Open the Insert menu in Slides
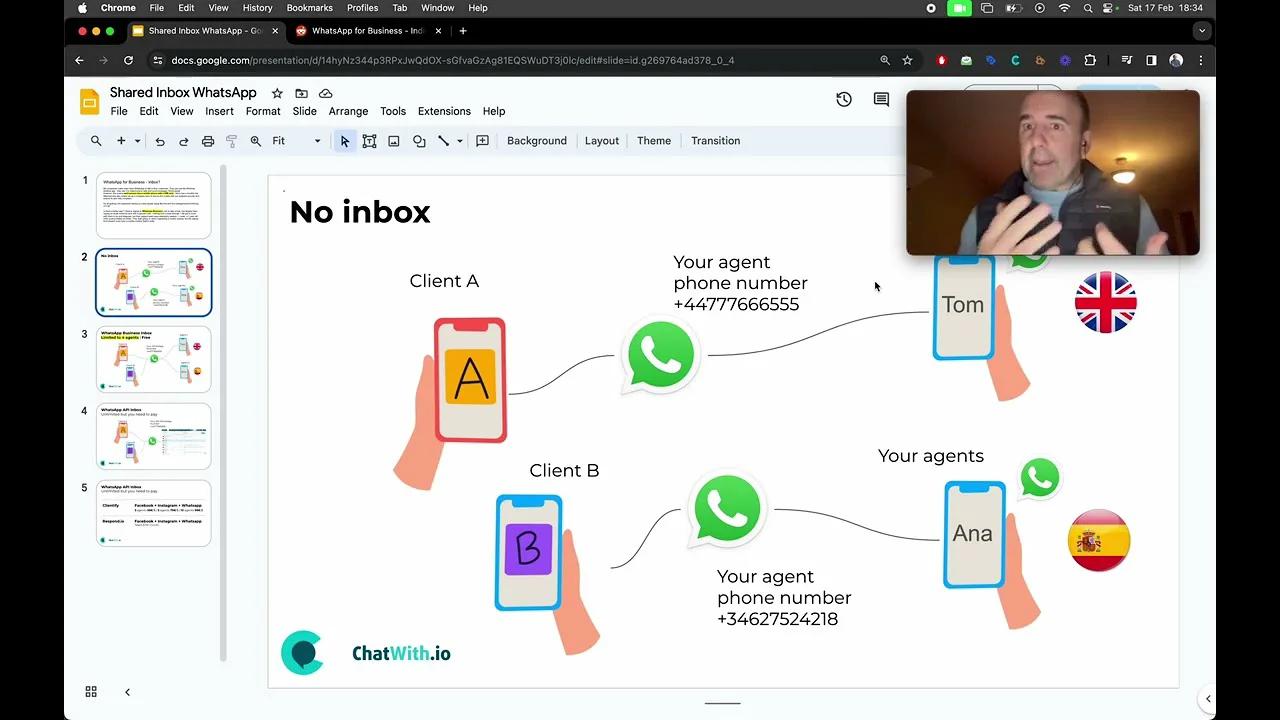 coord(219,111)
